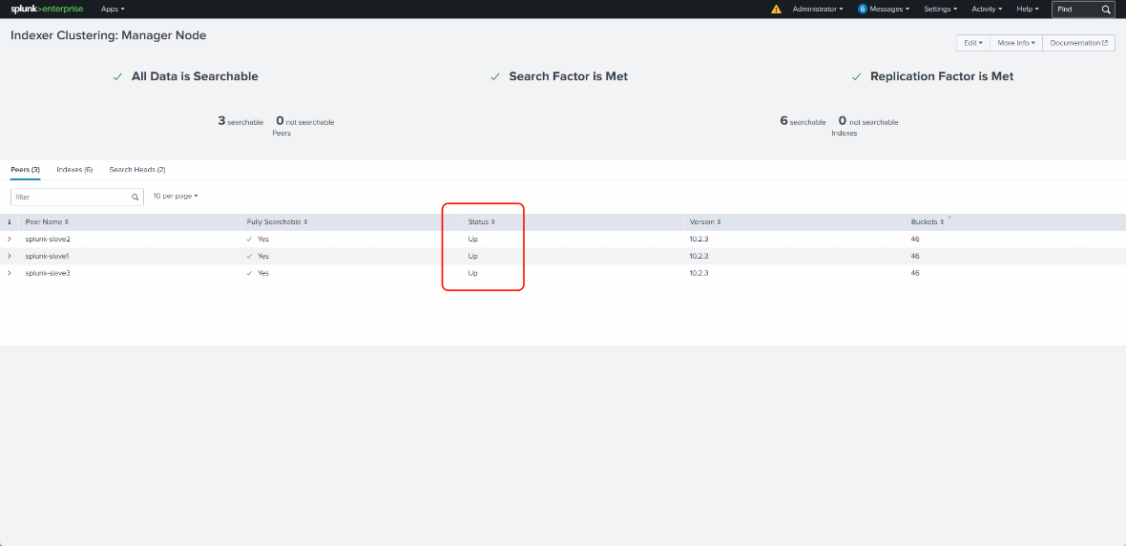Change the 10 per page setting
The height and width of the screenshot is (546, 1126).
point(175,196)
